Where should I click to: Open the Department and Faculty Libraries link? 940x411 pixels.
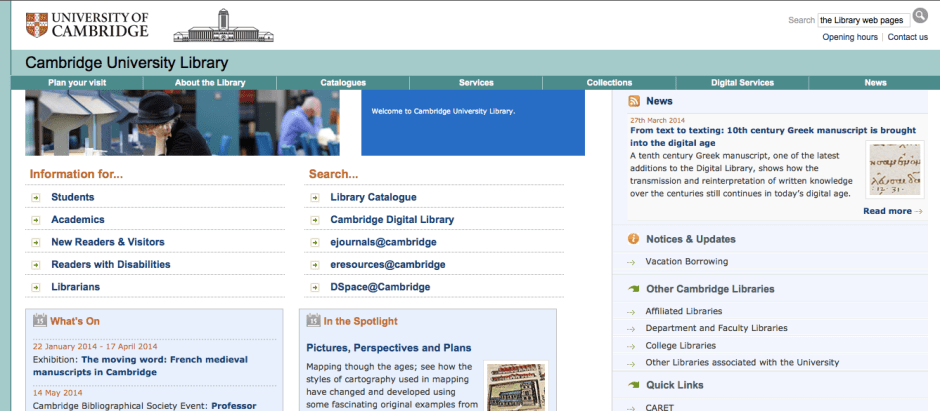(716, 328)
